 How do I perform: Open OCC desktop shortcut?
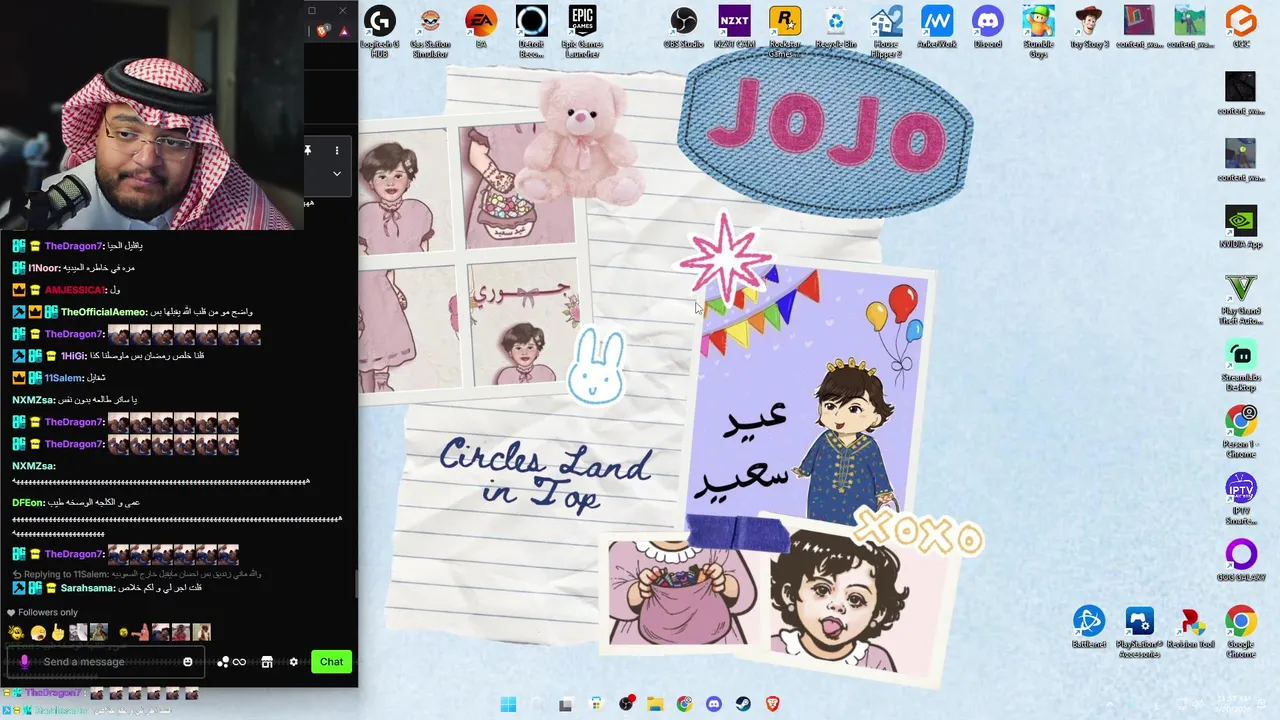[x=1241, y=28]
